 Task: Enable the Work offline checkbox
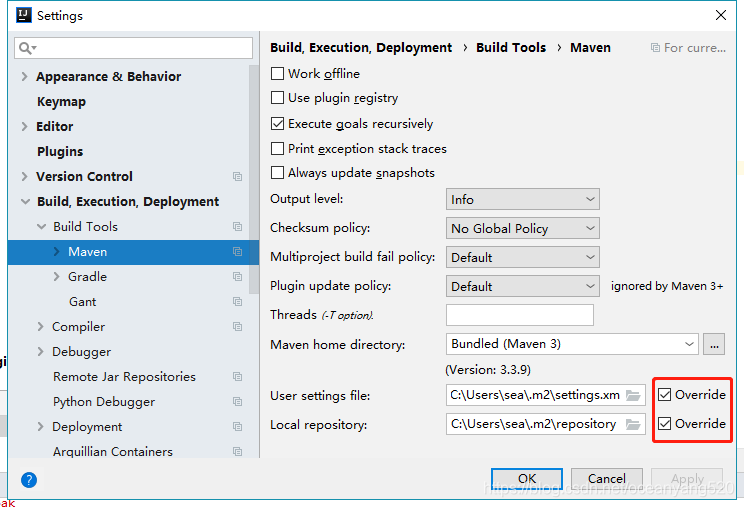click(277, 74)
